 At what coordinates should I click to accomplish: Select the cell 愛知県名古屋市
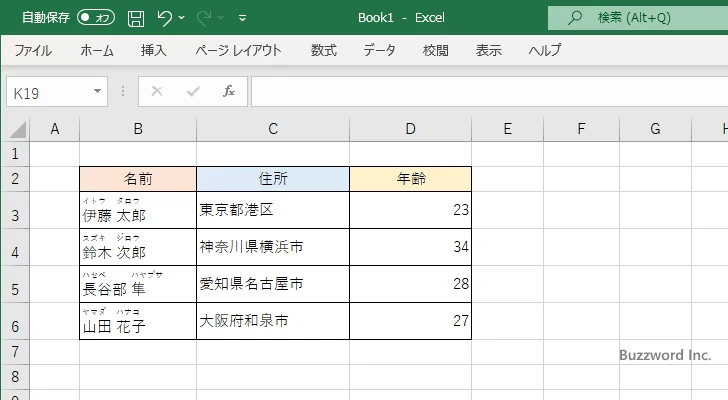click(x=273, y=284)
